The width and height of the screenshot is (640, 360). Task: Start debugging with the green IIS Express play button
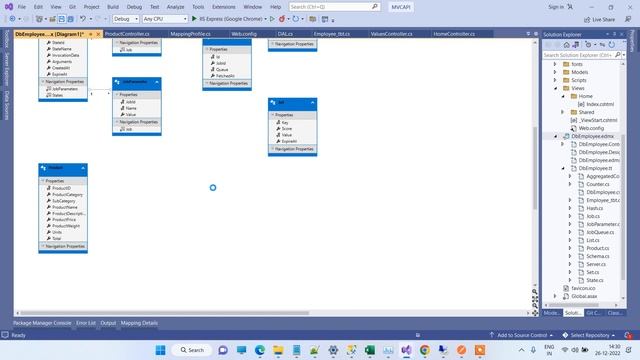[x=194, y=19]
